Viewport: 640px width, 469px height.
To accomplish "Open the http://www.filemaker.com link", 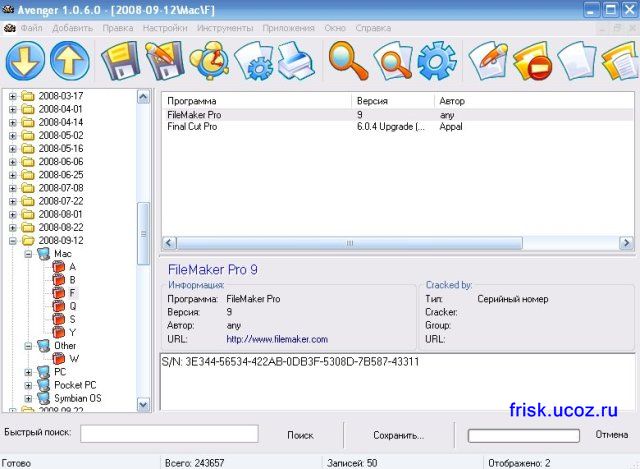I will tap(277, 339).
